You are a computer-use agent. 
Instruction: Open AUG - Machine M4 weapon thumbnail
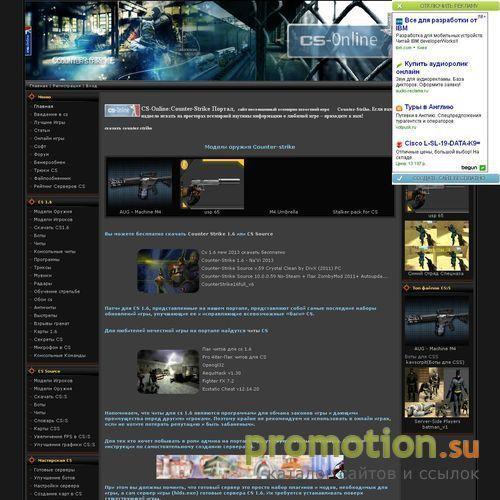(x=140, y=183)
